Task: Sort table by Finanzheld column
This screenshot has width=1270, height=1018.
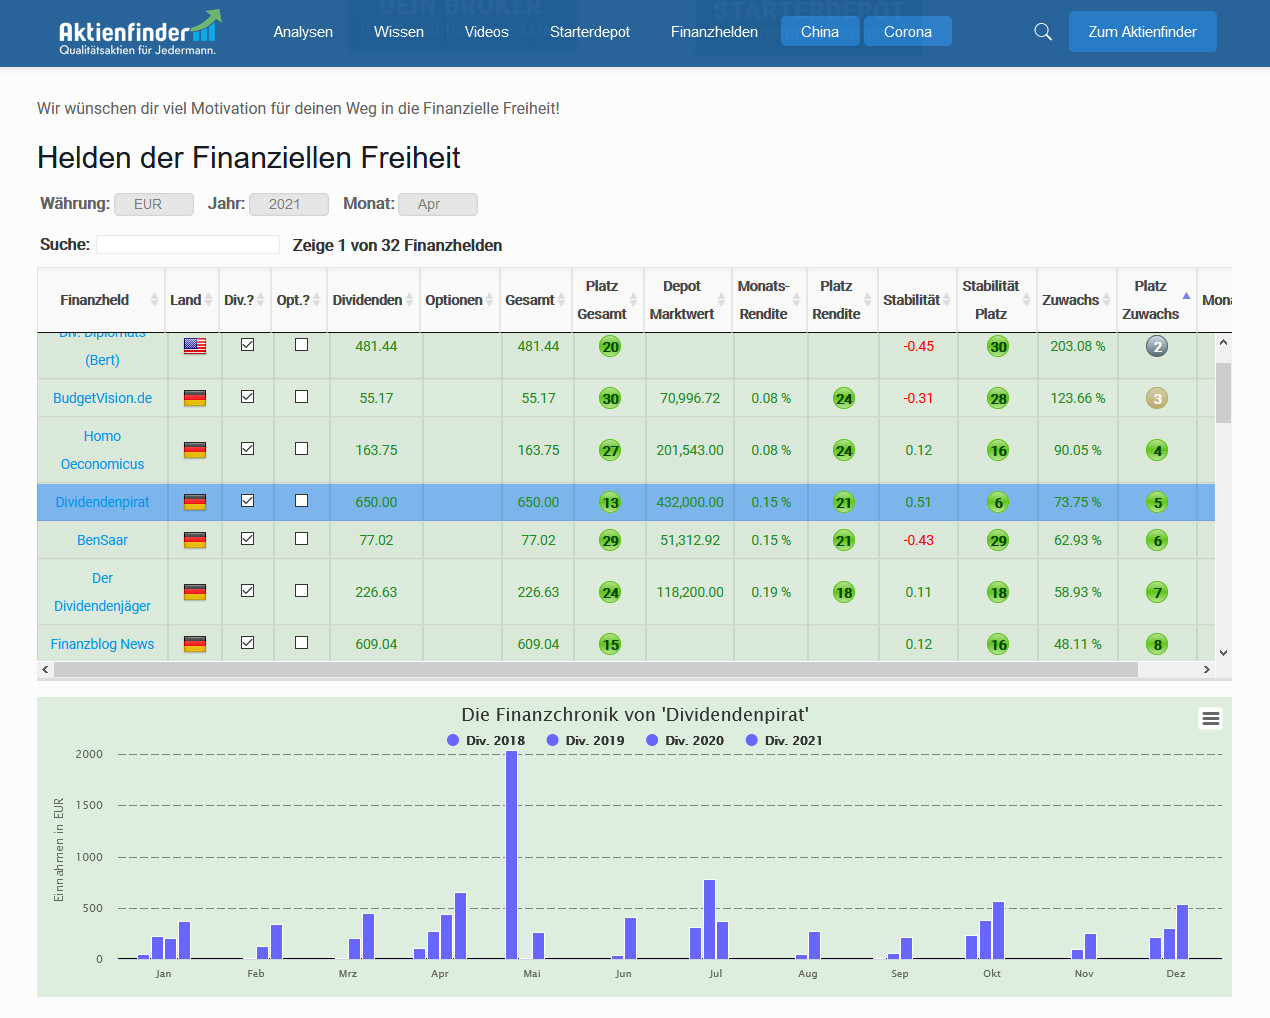Action: (101, 300)
